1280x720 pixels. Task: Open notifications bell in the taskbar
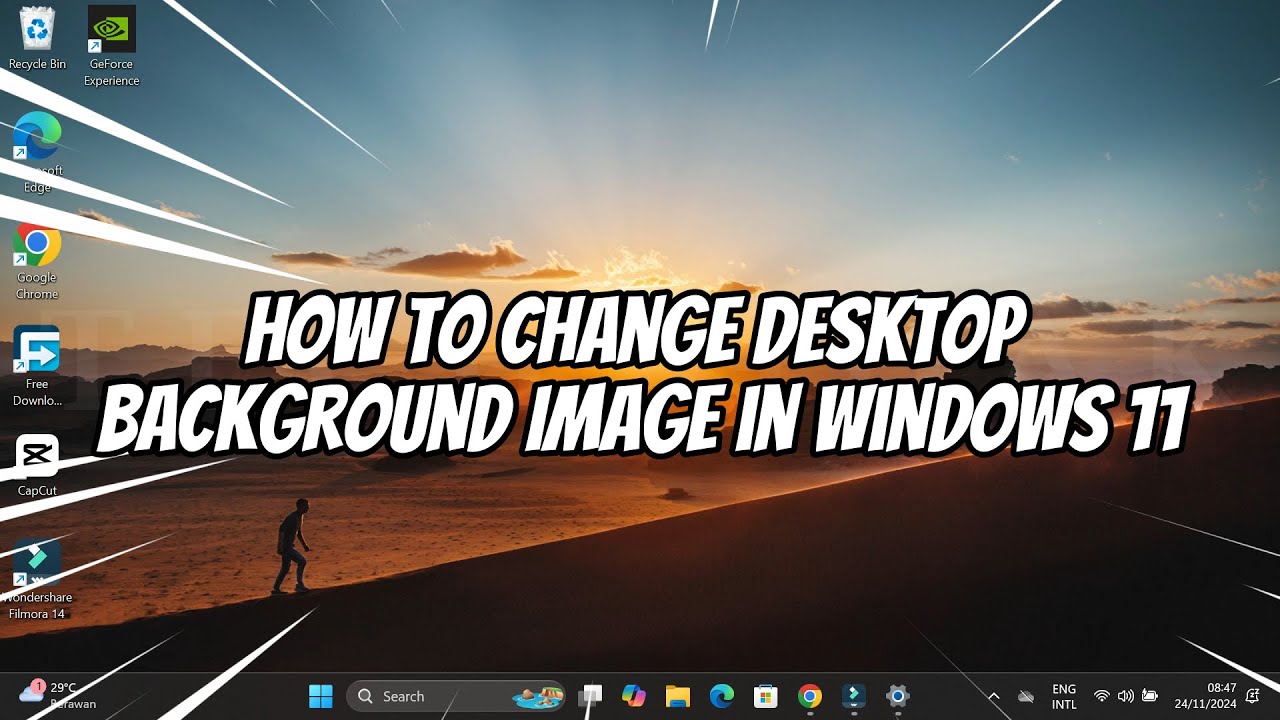pyautogui.click(x=1252, y=696)
